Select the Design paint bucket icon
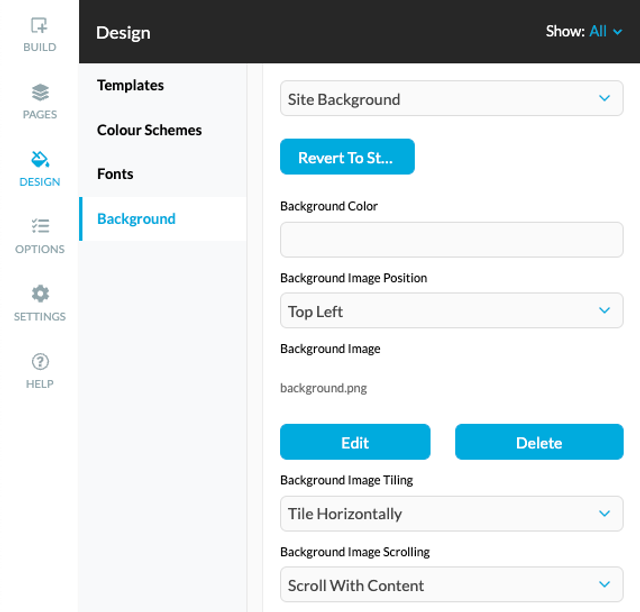The width and height of the screenshot is (640, 612). point(40,159)
